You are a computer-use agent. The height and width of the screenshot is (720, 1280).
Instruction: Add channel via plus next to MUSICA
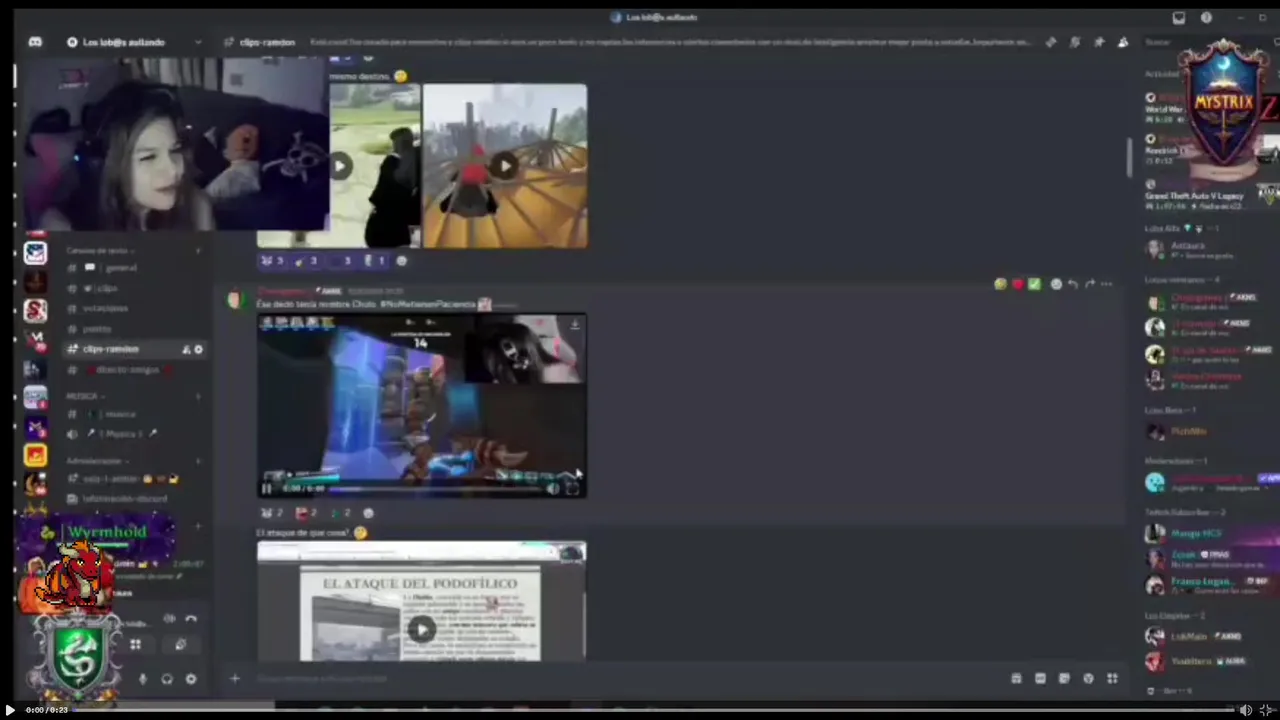click(198, 396)
